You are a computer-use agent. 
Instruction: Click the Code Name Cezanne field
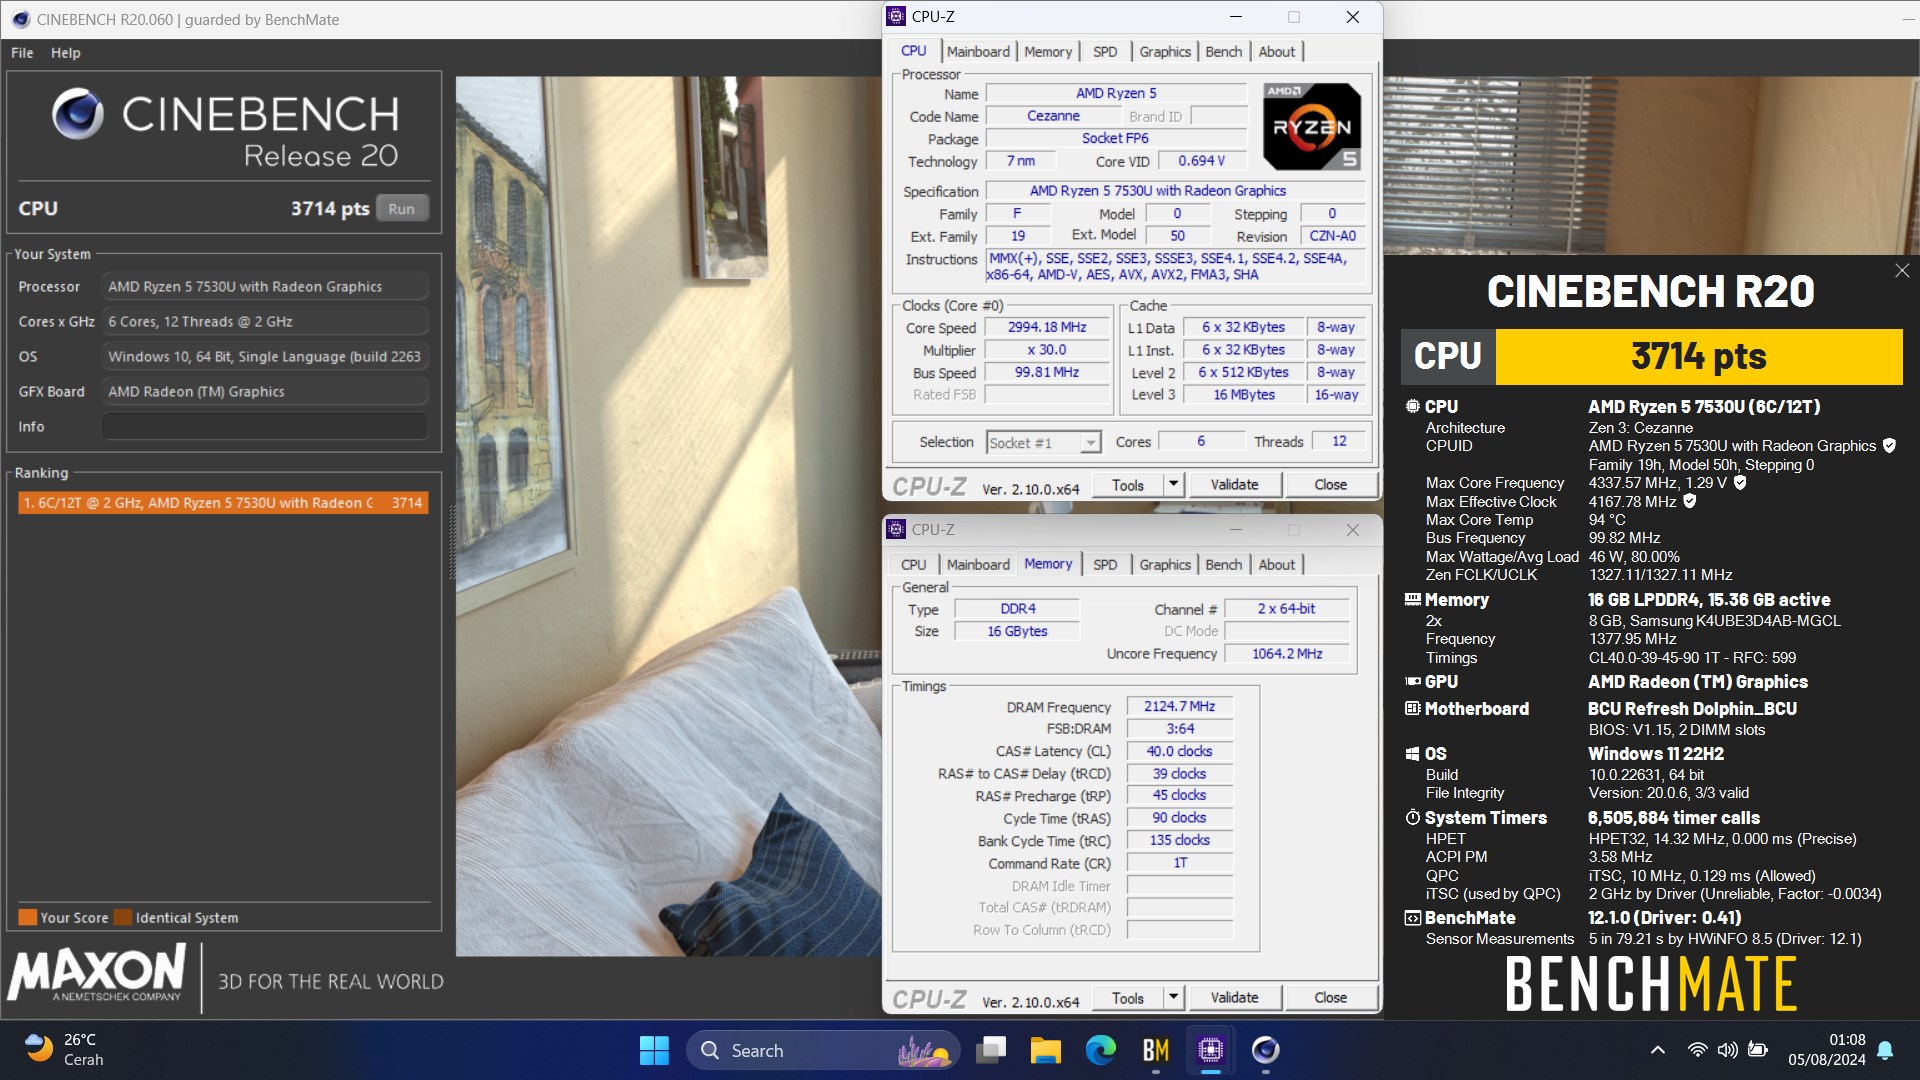[x=1053, y=116]
